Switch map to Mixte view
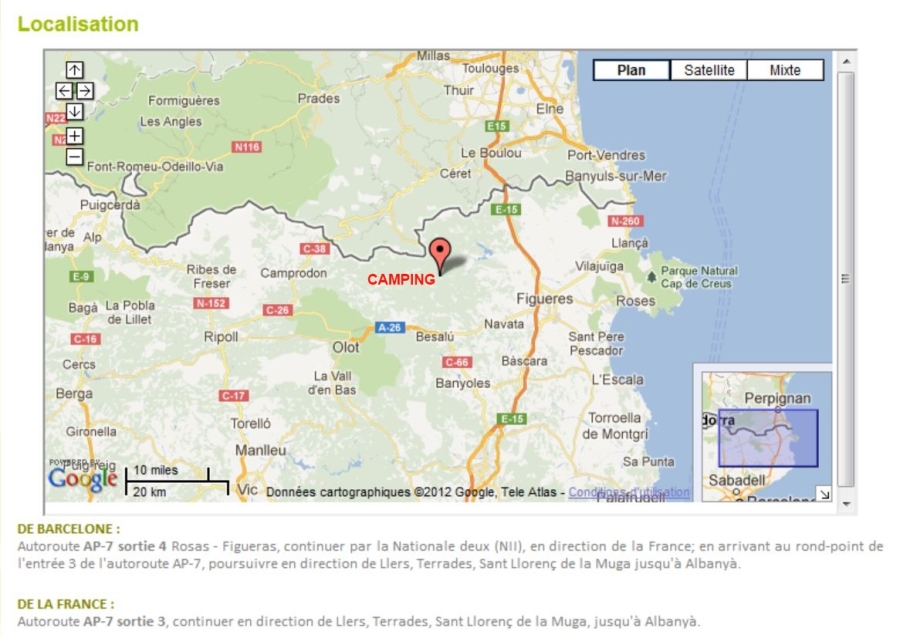 [x=785, y=70]
